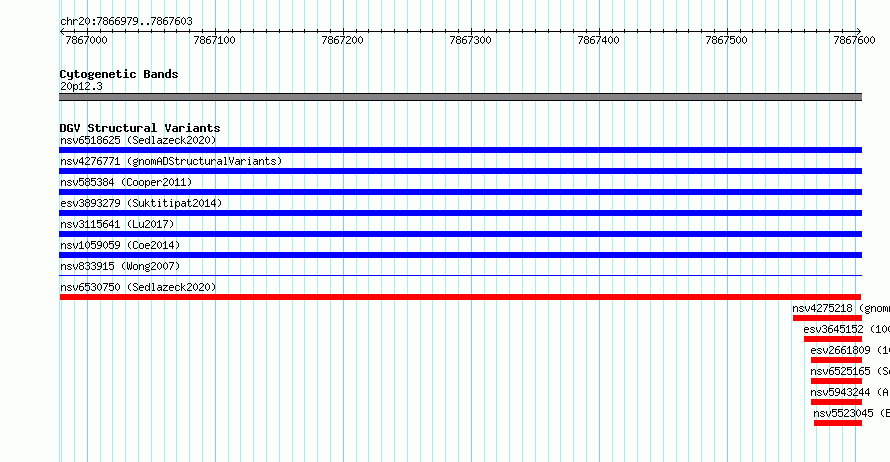Click ruler position 7867400
The width and height of the screenshot is (890, 462).
click(x=598, y=40)
